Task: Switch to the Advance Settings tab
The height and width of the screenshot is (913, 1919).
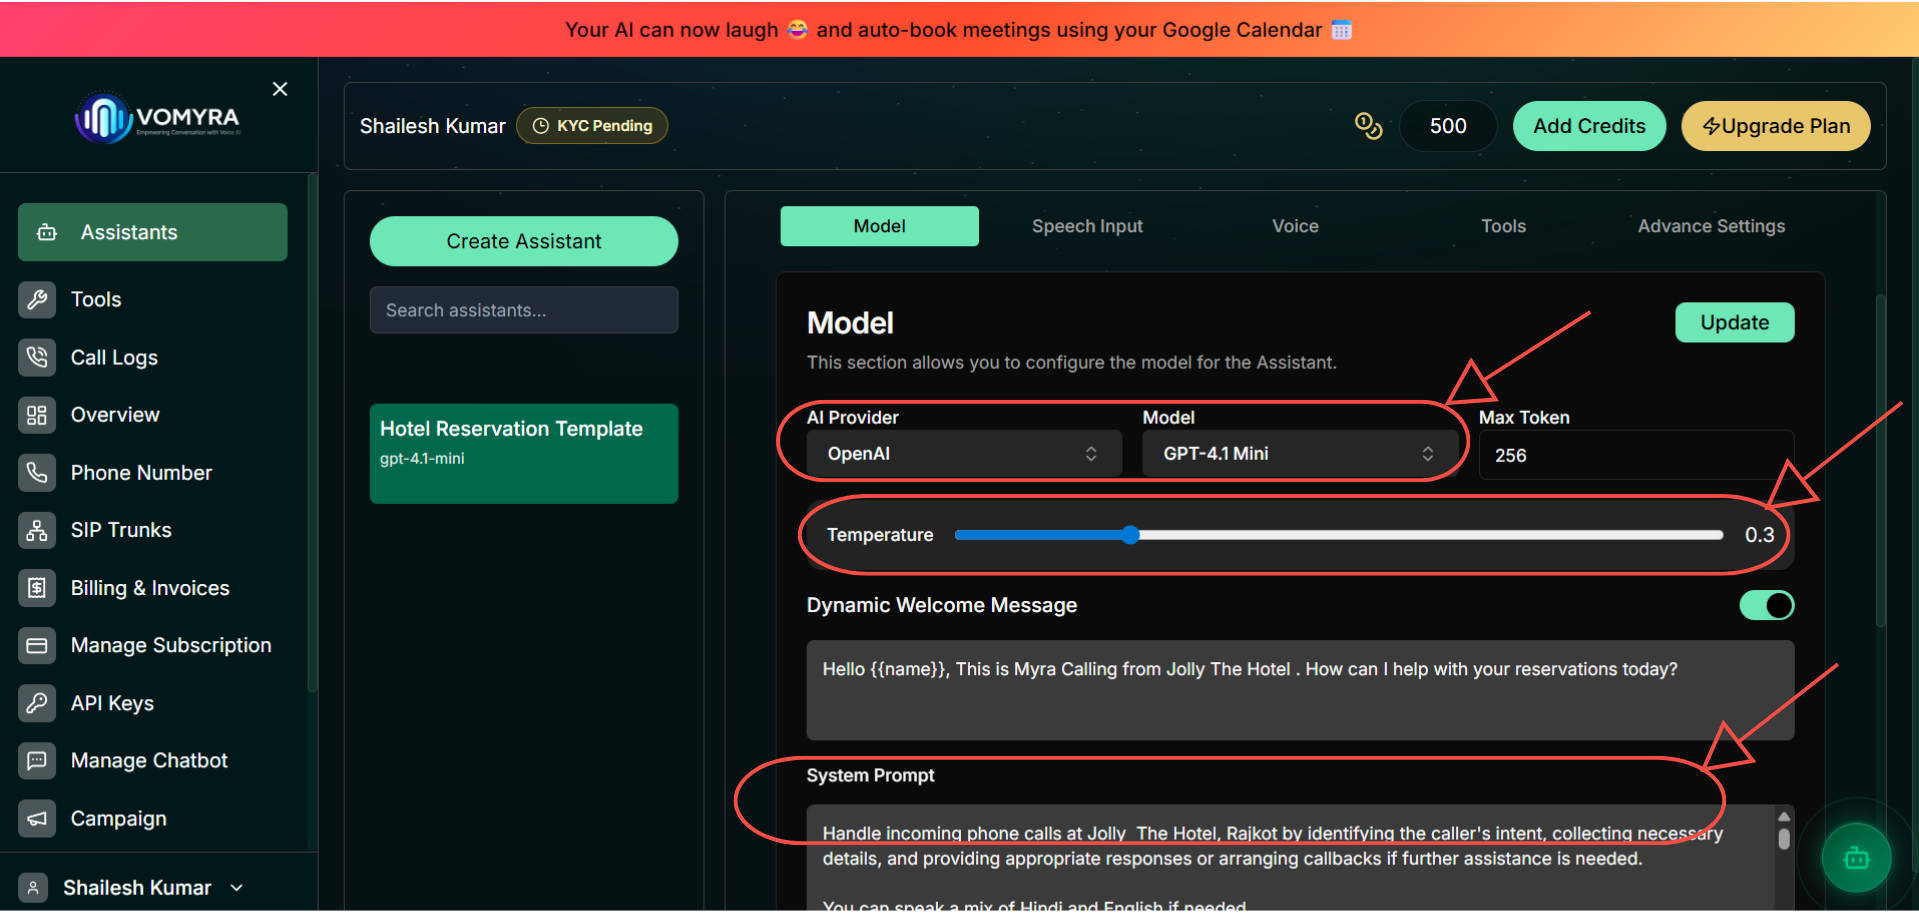Action: coord(1711,226)
